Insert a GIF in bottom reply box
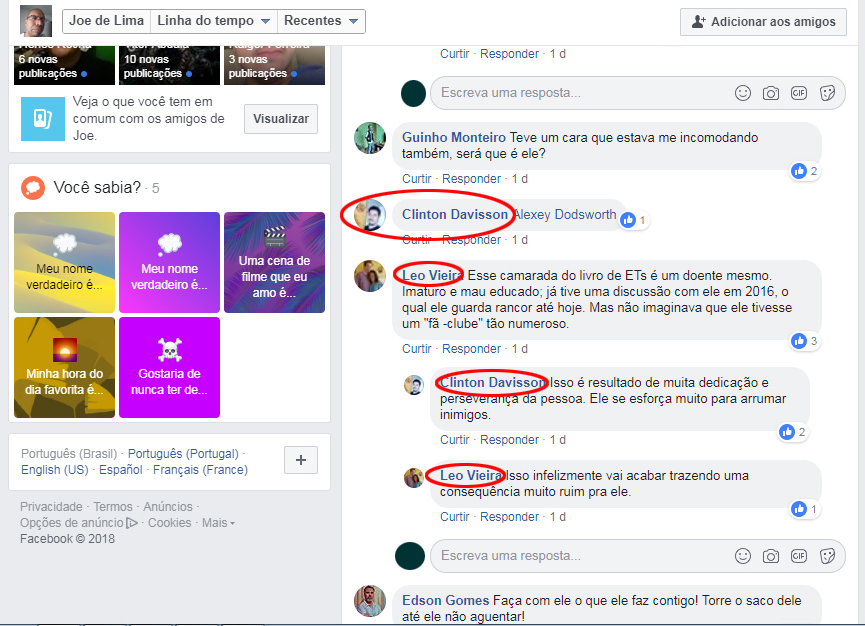Image resolution: width=865 pixels, height=626 pixels. pos(798,555)
